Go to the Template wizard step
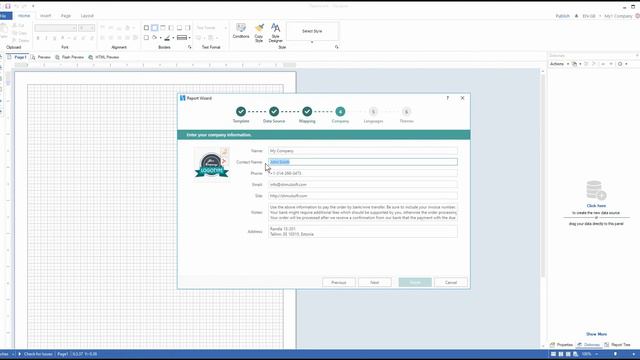Screen dimensions: 640x360 (241, 111)
